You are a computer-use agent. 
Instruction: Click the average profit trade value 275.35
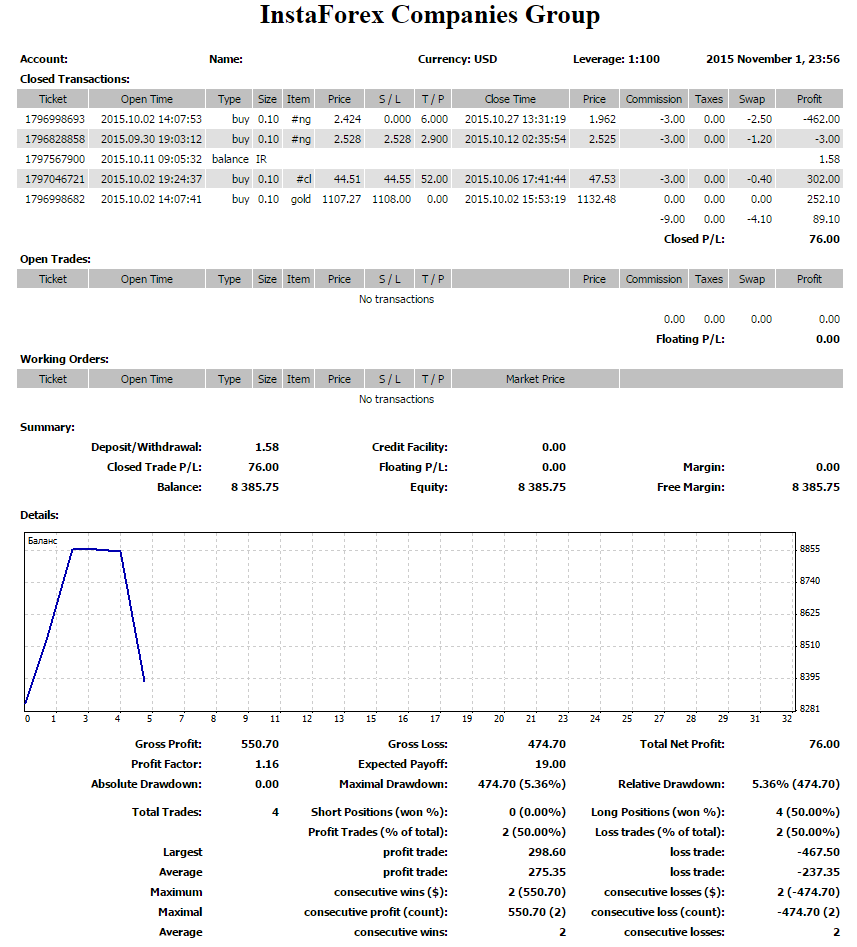coord(547,872)
